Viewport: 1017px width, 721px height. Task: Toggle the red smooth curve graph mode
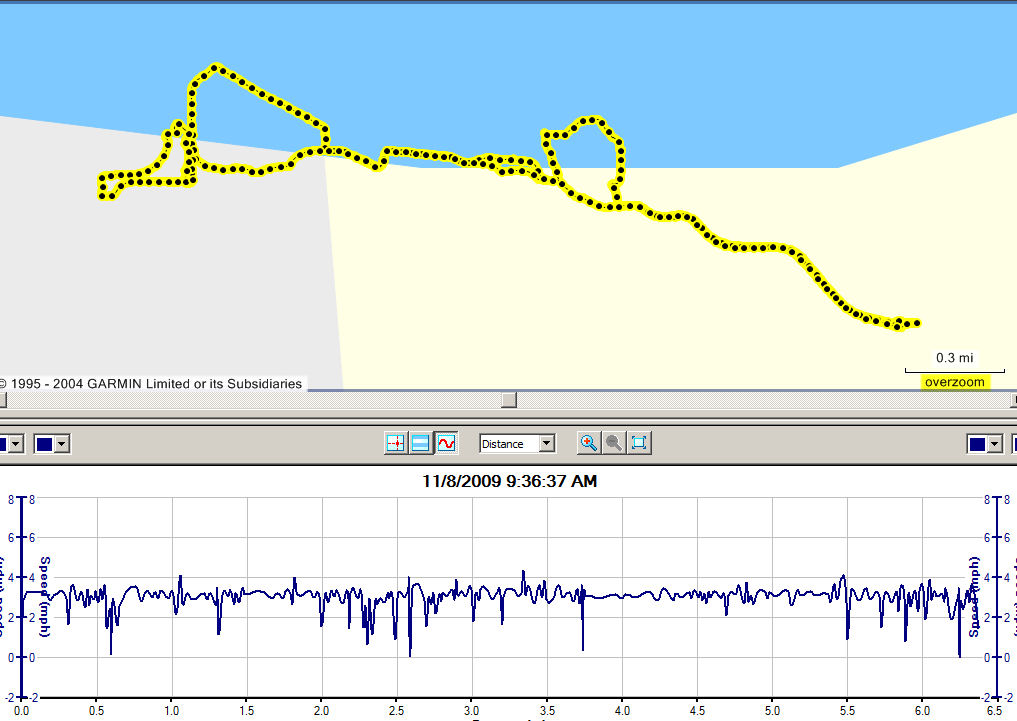point(446,443)
